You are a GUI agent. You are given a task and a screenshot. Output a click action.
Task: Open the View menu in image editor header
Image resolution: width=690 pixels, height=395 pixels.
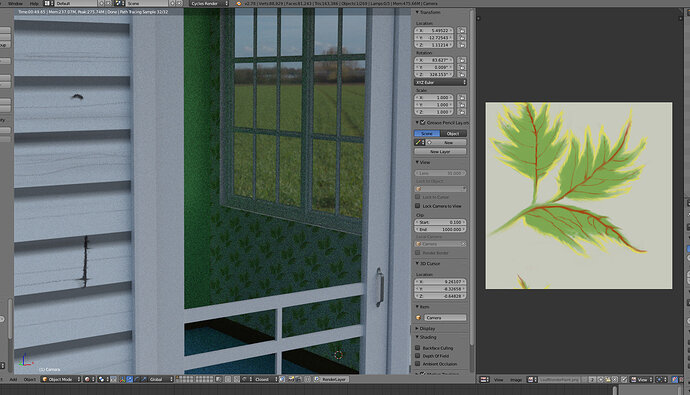pyautogui.click(x=498, y=379)
